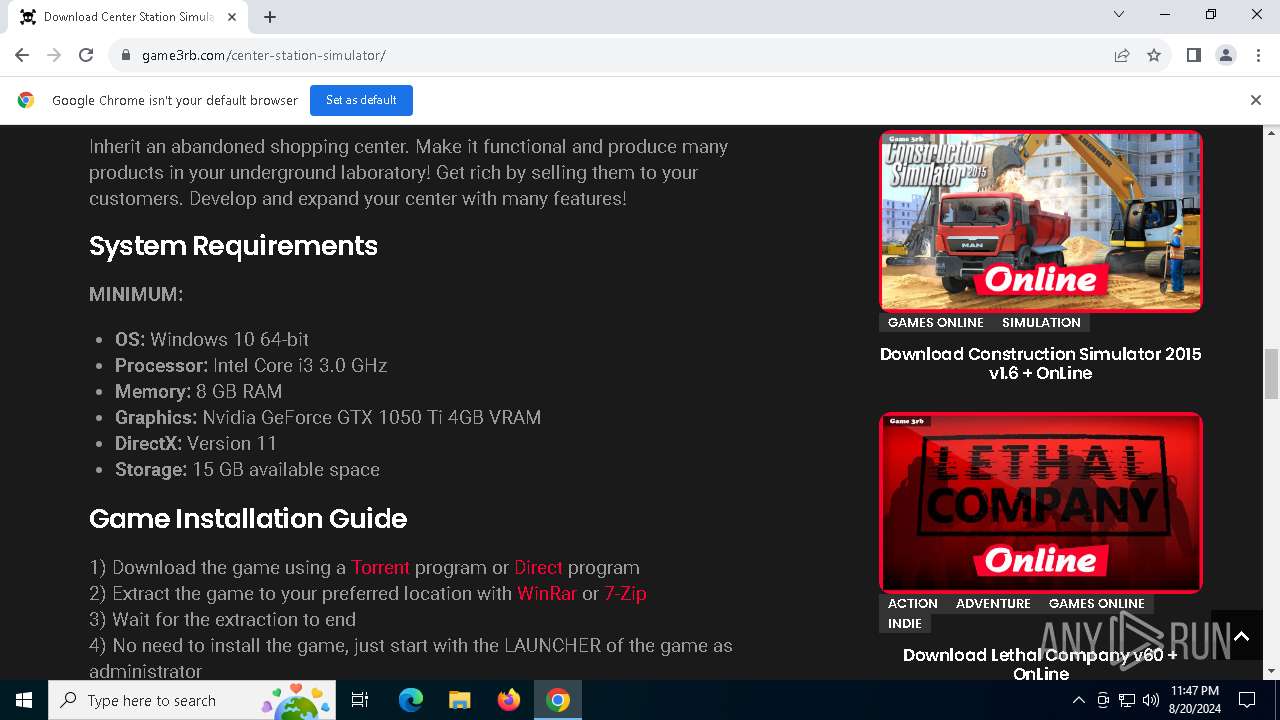Viewport: 1280px width, 720px height.
Task: Select the ADVENTURE category tag
Action: 993,603
